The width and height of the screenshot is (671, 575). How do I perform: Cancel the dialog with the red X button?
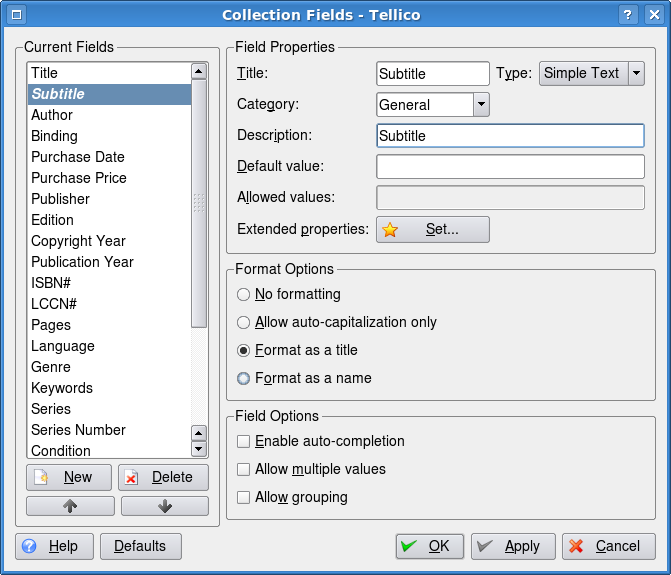609,546
